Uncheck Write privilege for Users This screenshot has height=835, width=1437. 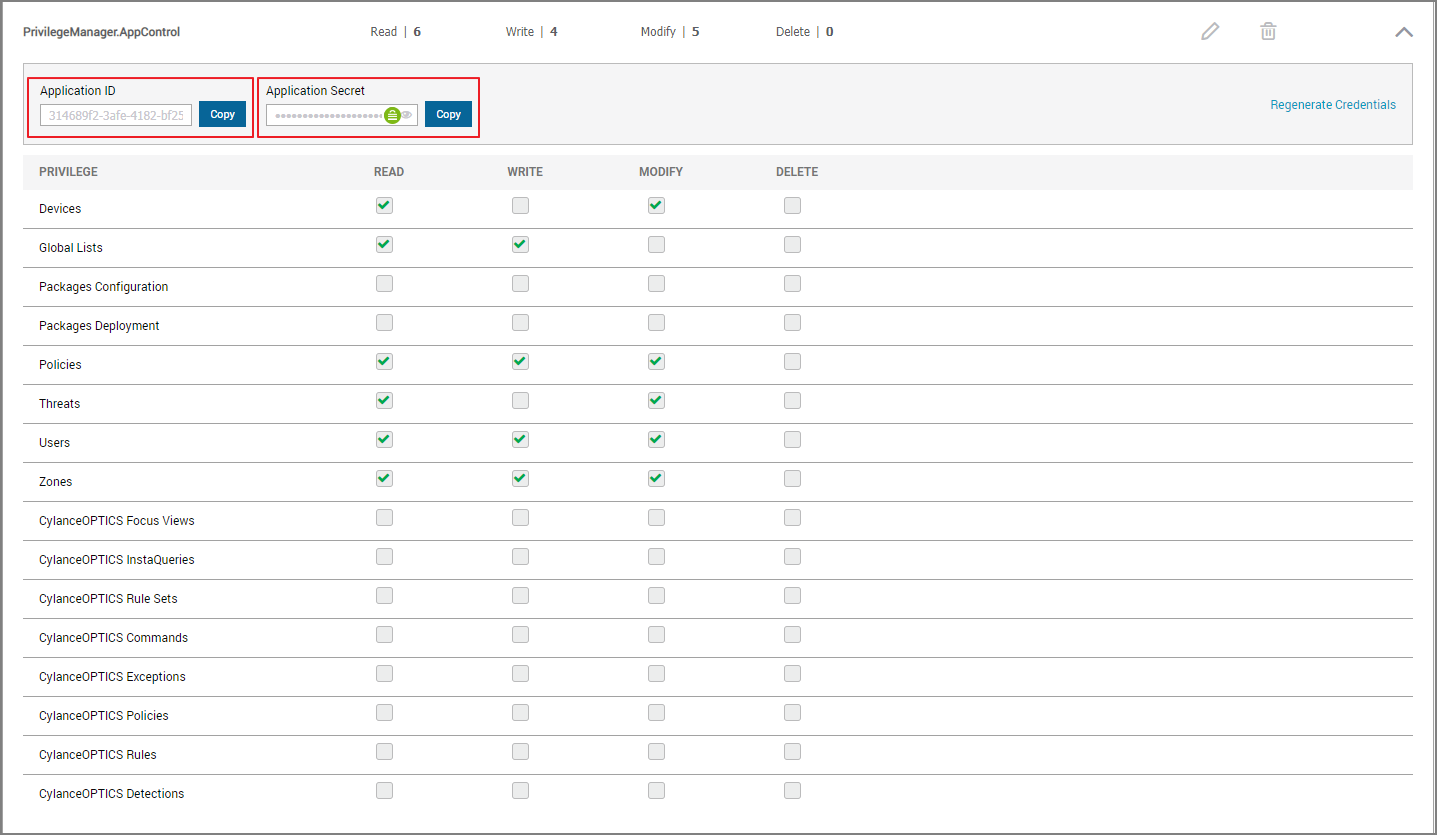[520, 440]
